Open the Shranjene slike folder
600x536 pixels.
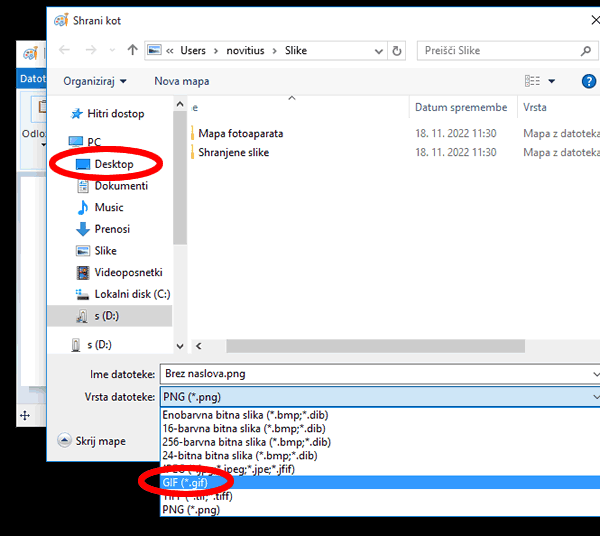pyautogui.click(x=233, y=152)
